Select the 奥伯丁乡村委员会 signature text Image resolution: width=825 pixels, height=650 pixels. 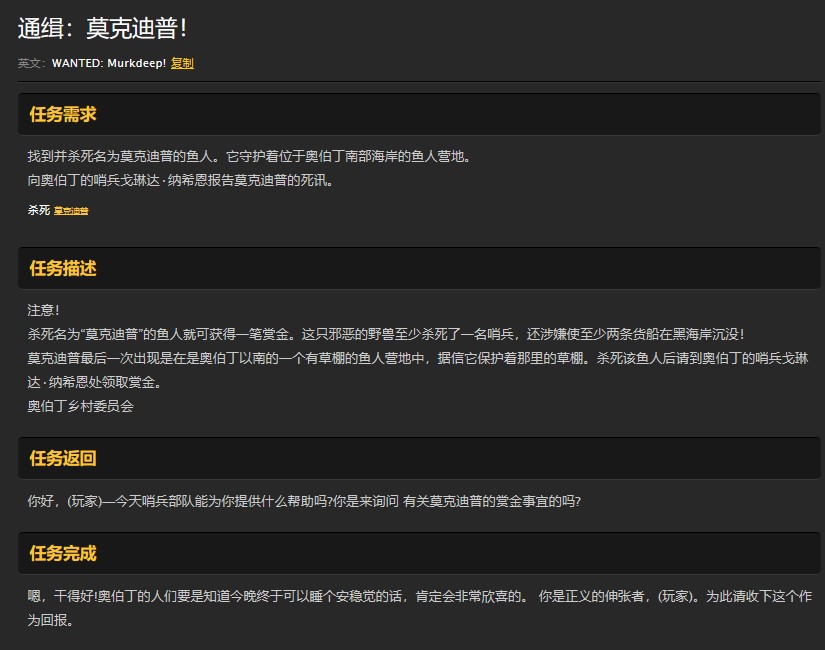[81, 408]
